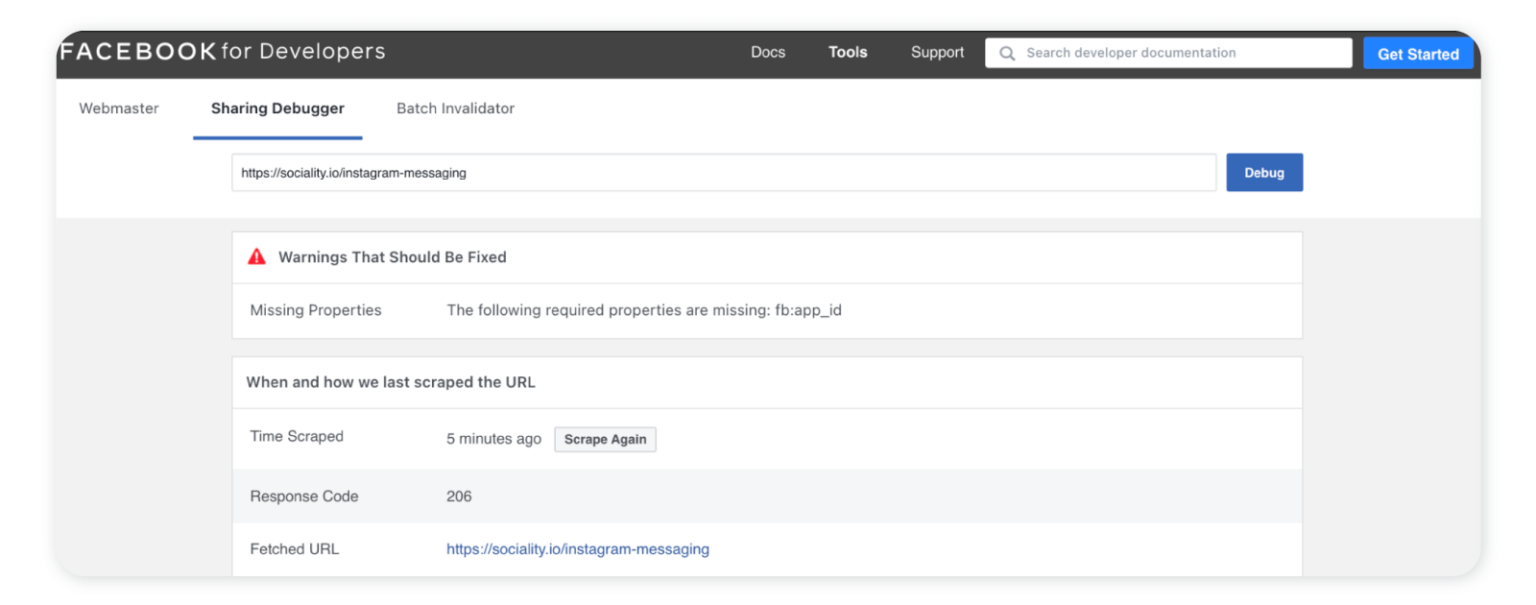The image size is (1536, 605).
Task: Open the fetched URL link
Action: pos(577,548)
